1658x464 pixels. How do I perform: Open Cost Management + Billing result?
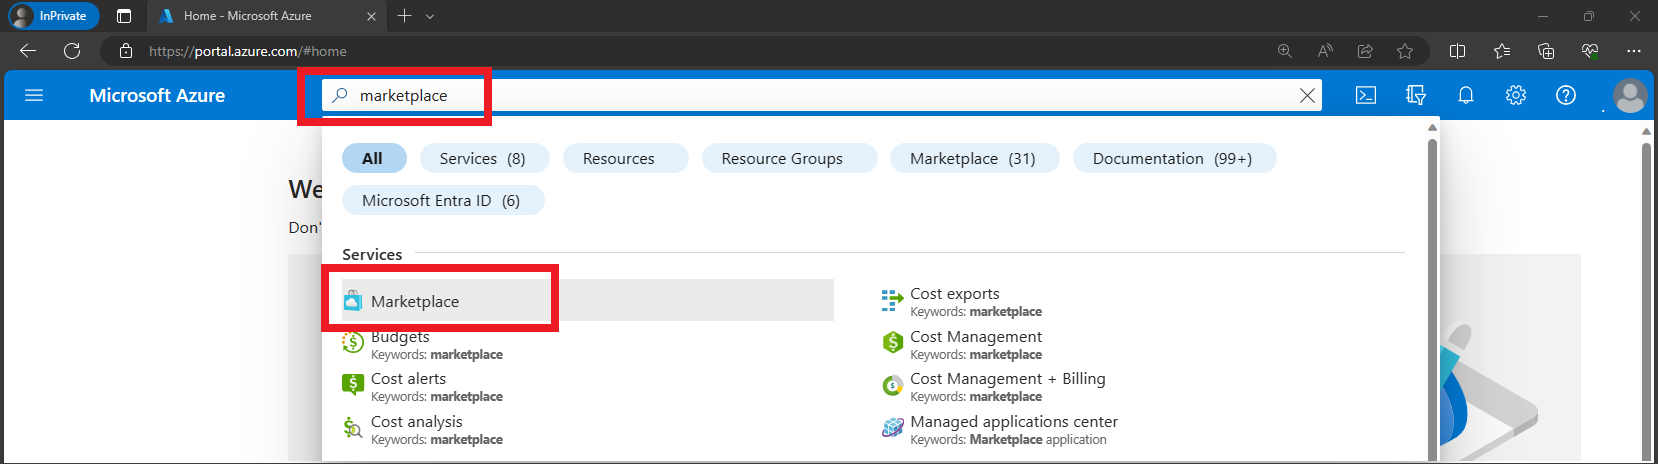(1007, 379)
